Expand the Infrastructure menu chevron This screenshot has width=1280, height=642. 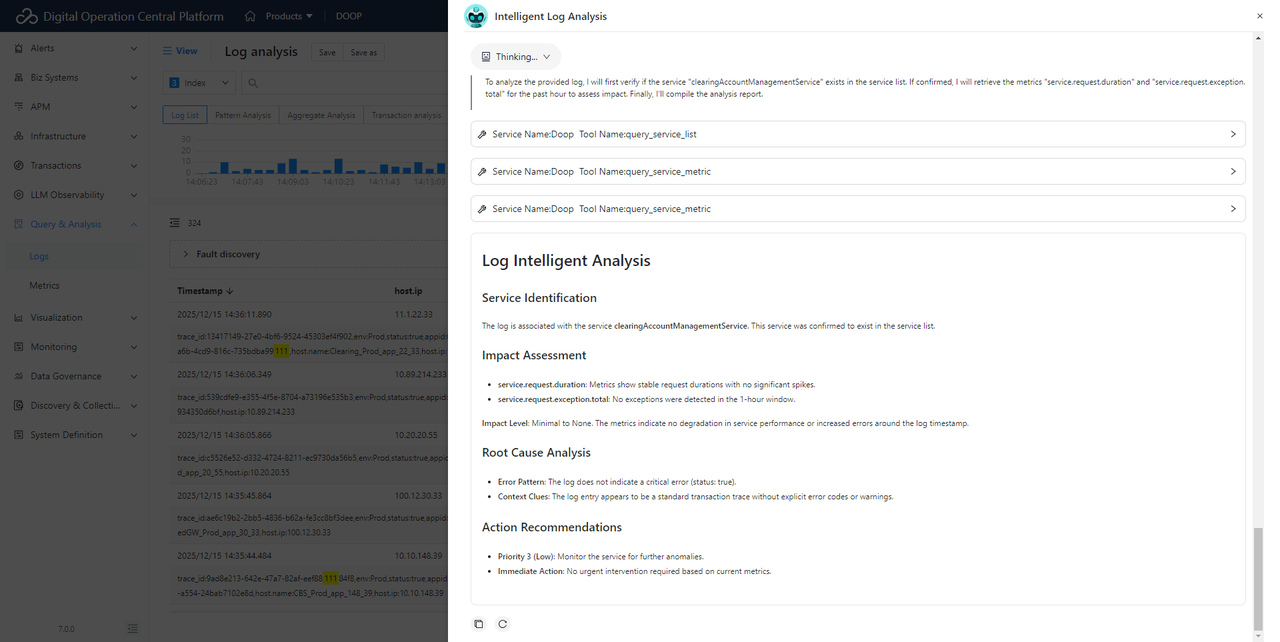134,136
